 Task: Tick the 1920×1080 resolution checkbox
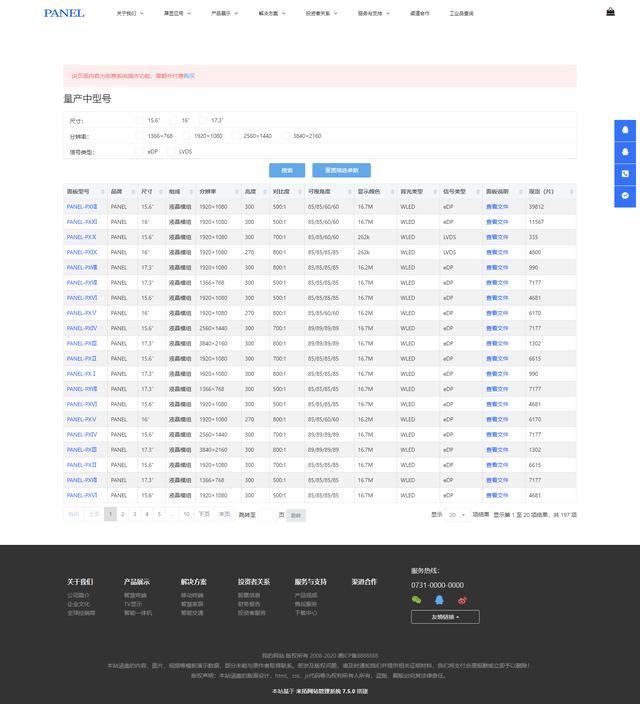coord(186,136)
